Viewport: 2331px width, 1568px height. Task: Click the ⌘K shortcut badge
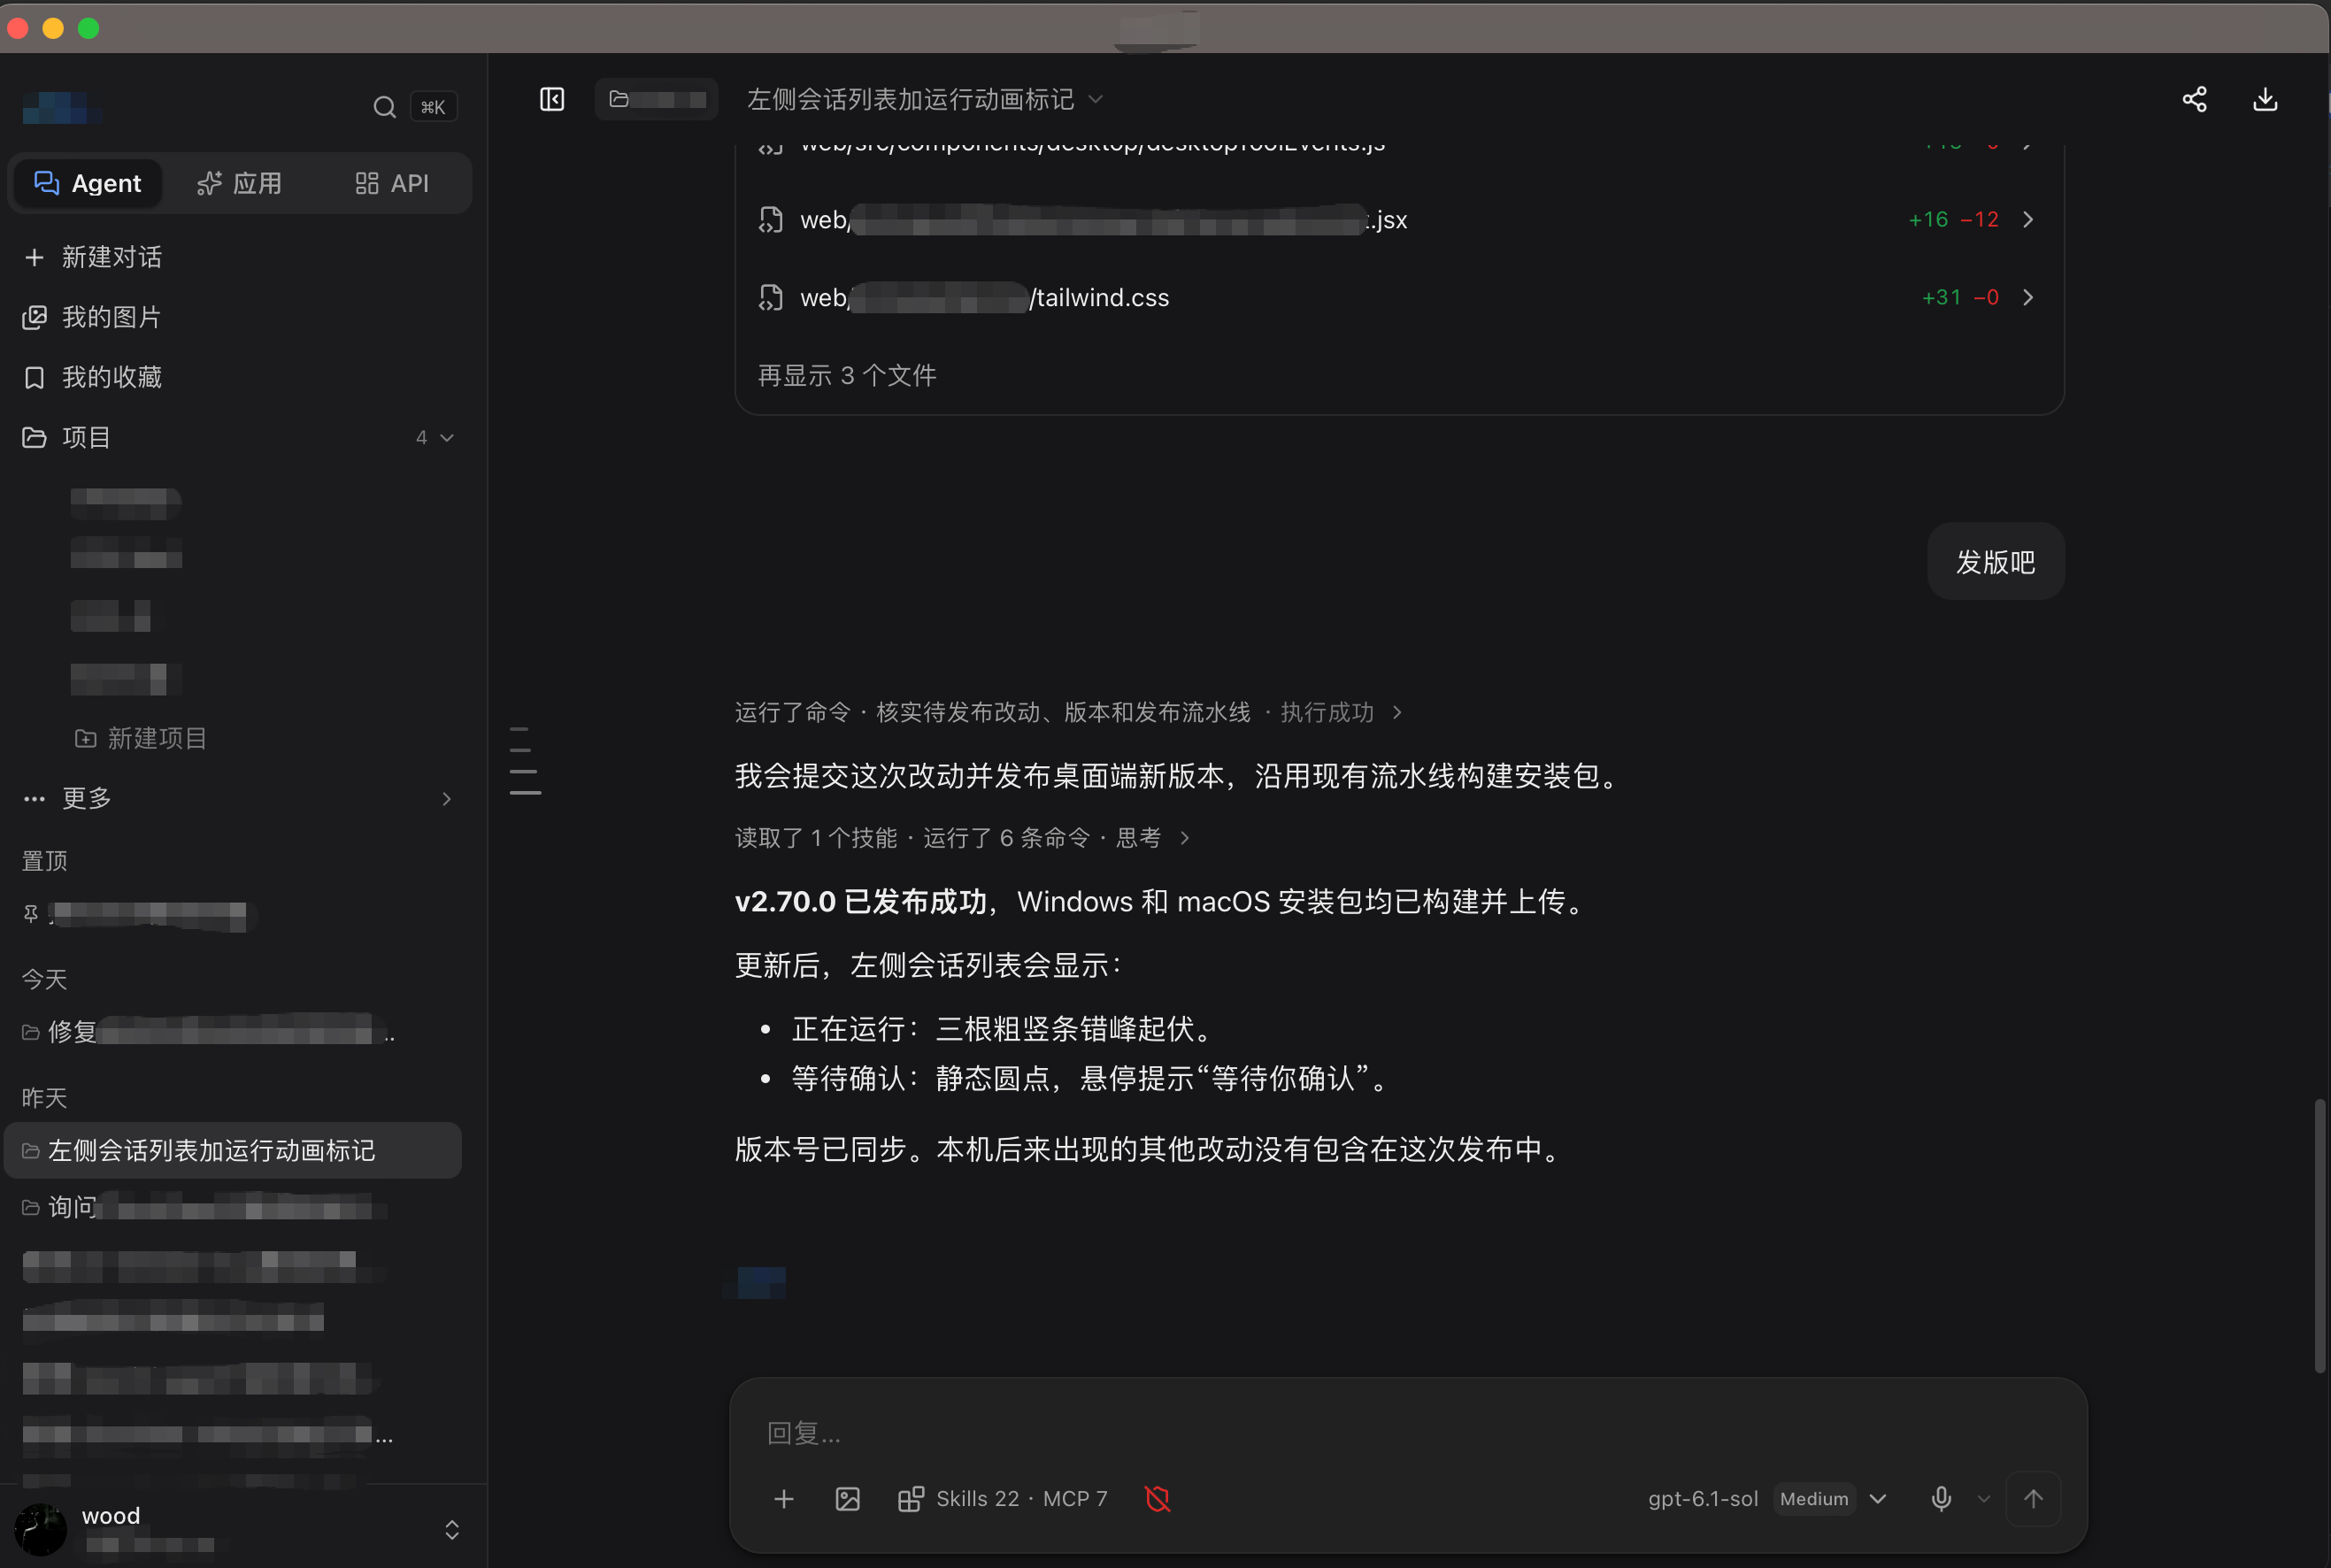(433, 107)
